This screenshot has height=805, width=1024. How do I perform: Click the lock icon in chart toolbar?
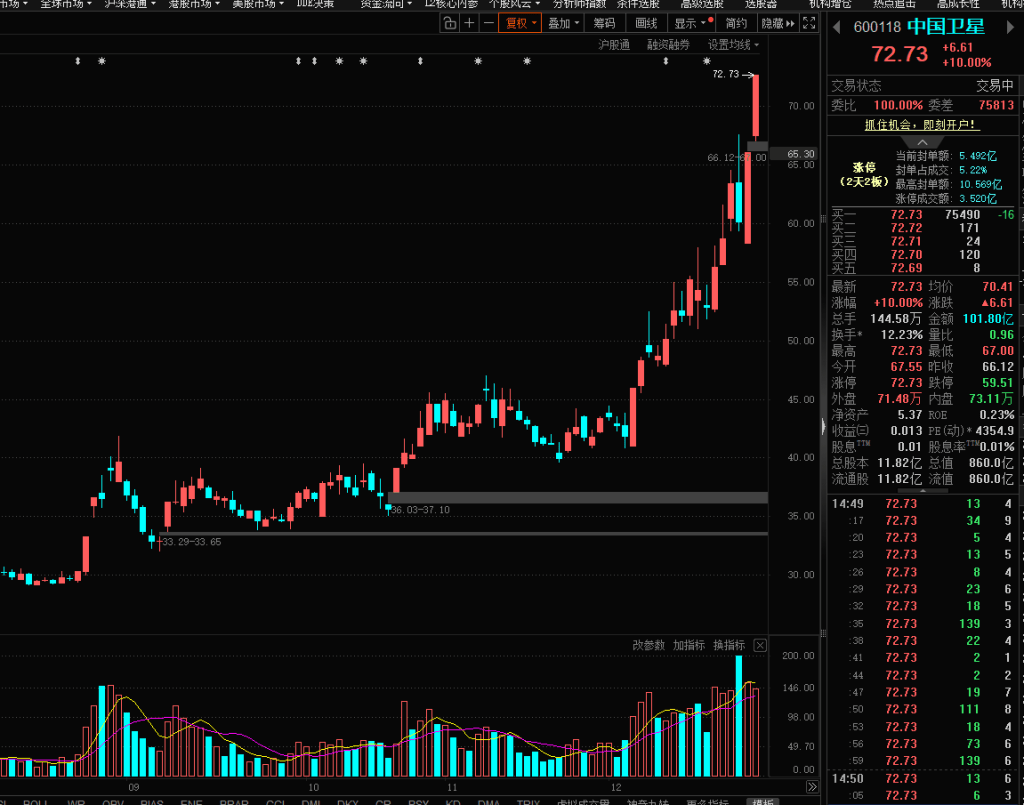click(x=450, y=24)
